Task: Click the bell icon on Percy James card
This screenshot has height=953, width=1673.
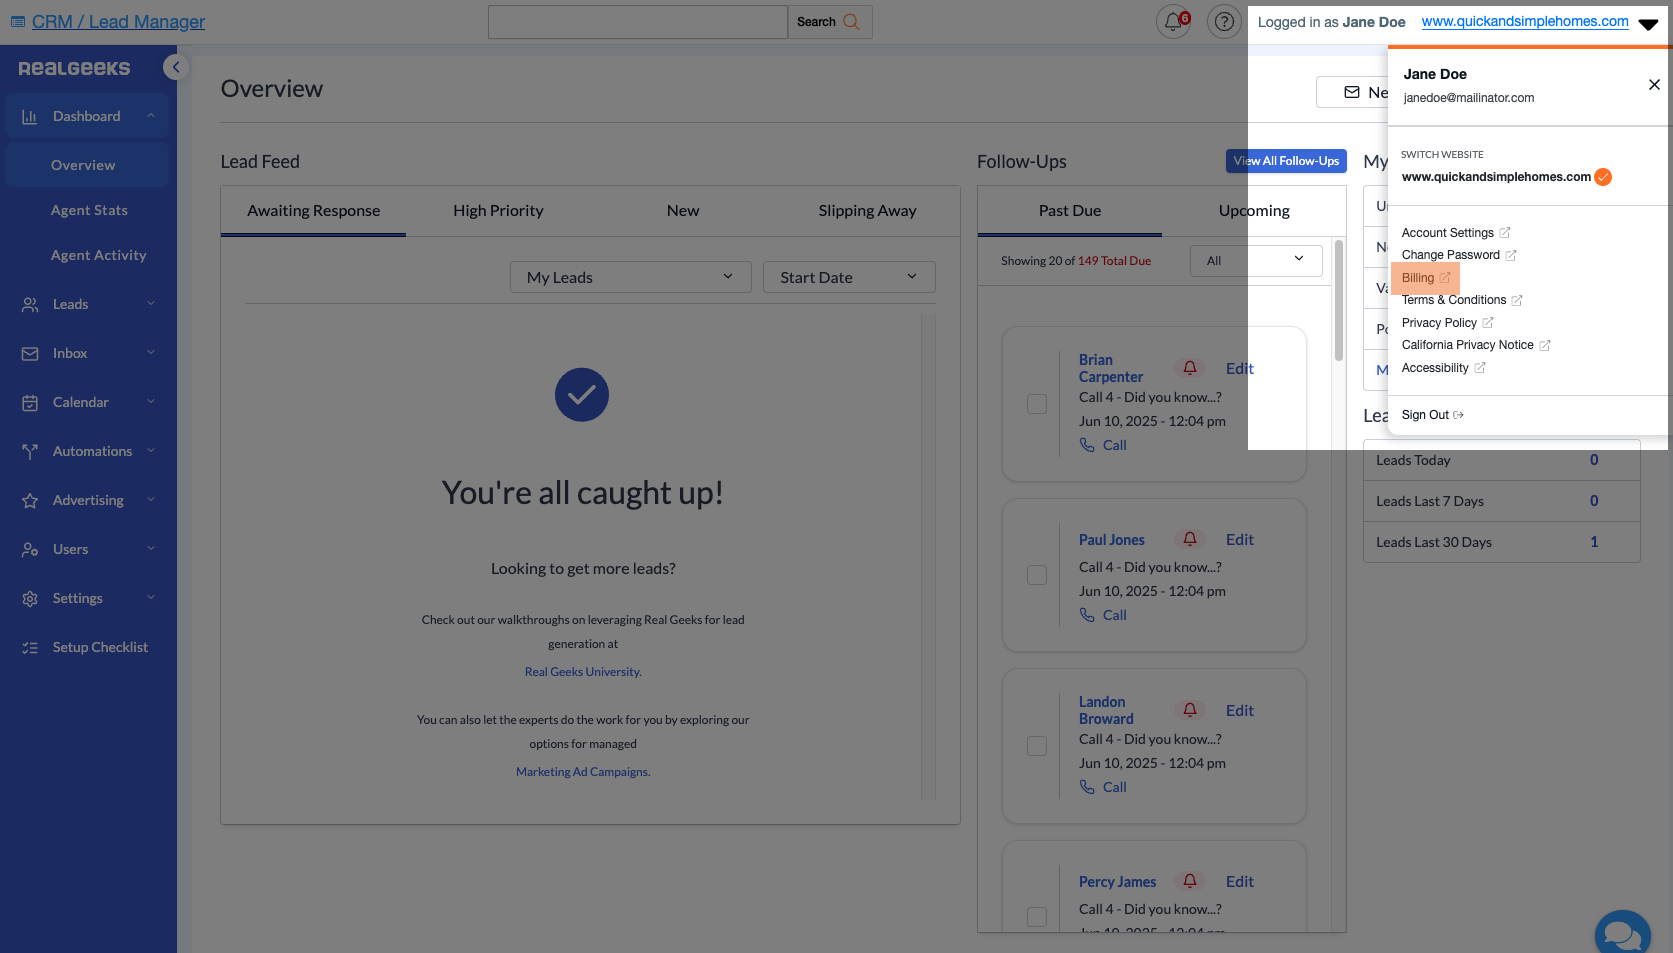Action: tap(1190, 881)
